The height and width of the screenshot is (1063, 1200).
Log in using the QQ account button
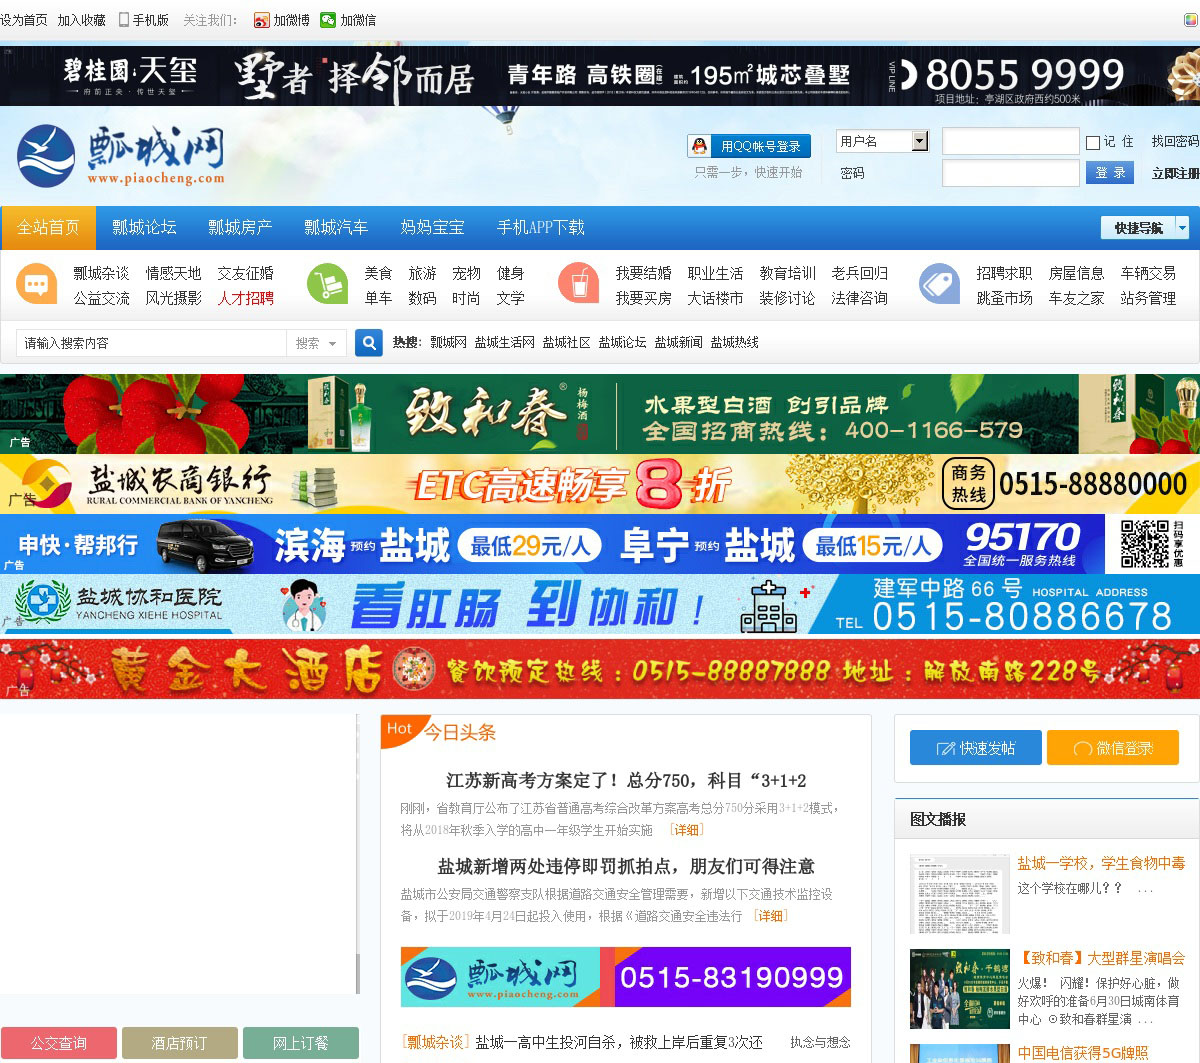[749, 146]
